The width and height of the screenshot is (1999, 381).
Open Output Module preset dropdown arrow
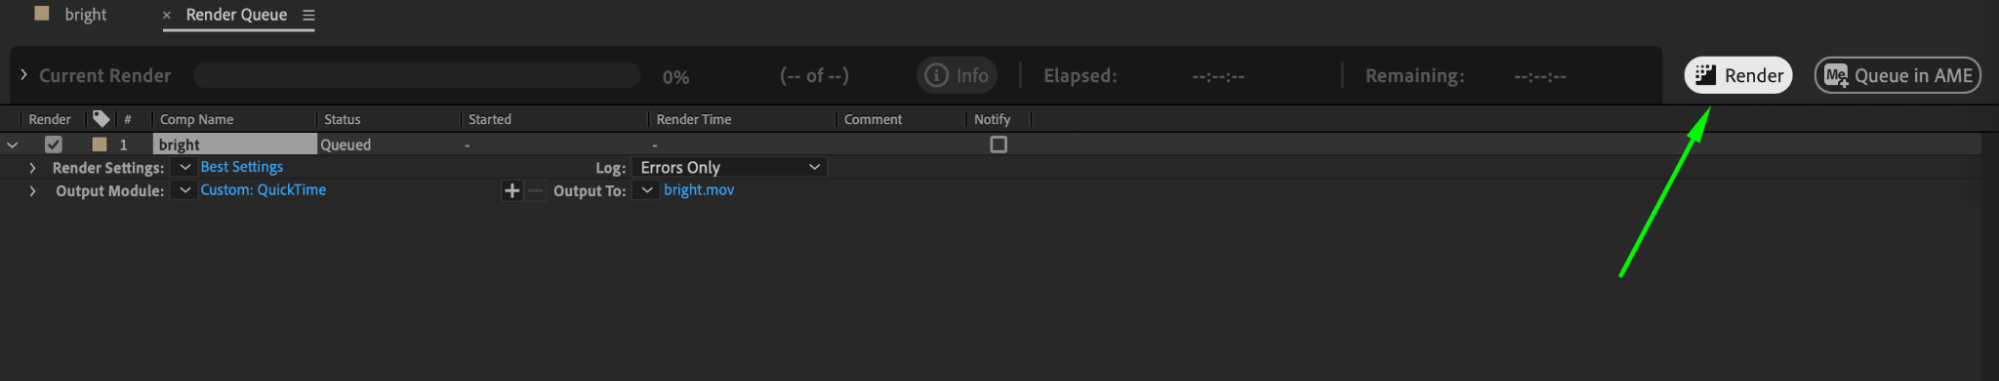[x=185, y=190]
